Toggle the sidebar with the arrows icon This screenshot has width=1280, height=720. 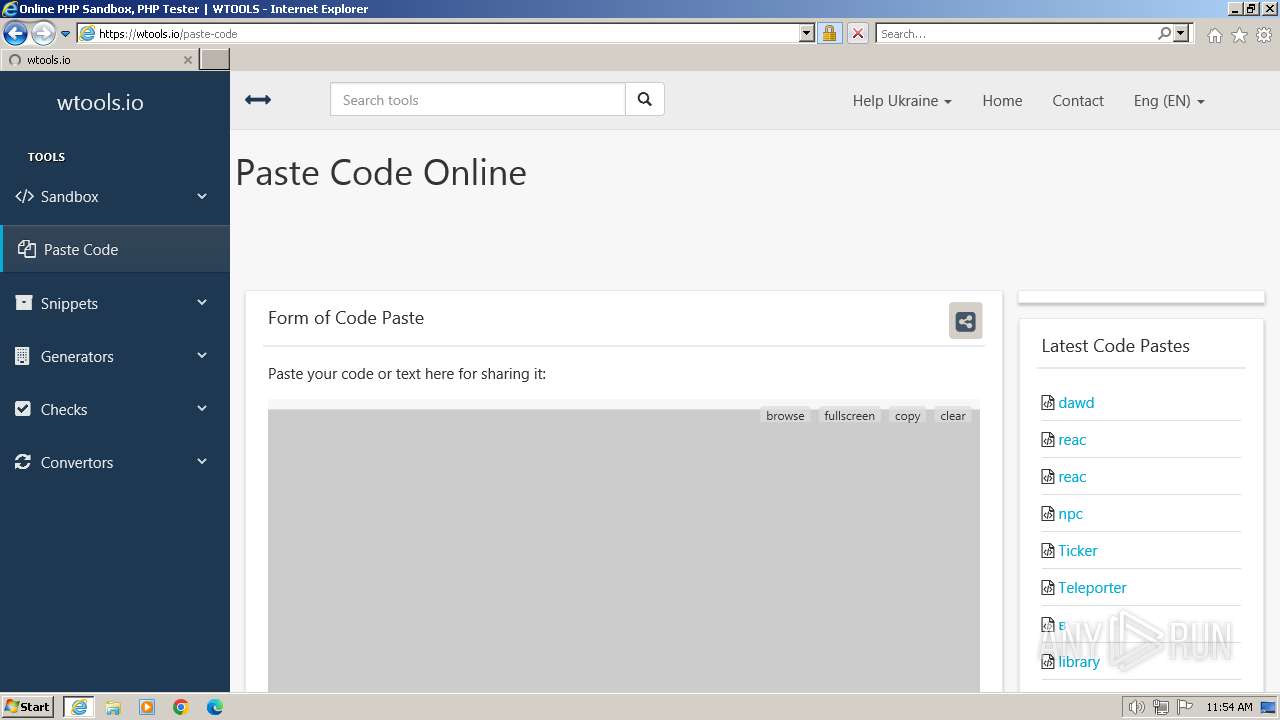(258, 99)
